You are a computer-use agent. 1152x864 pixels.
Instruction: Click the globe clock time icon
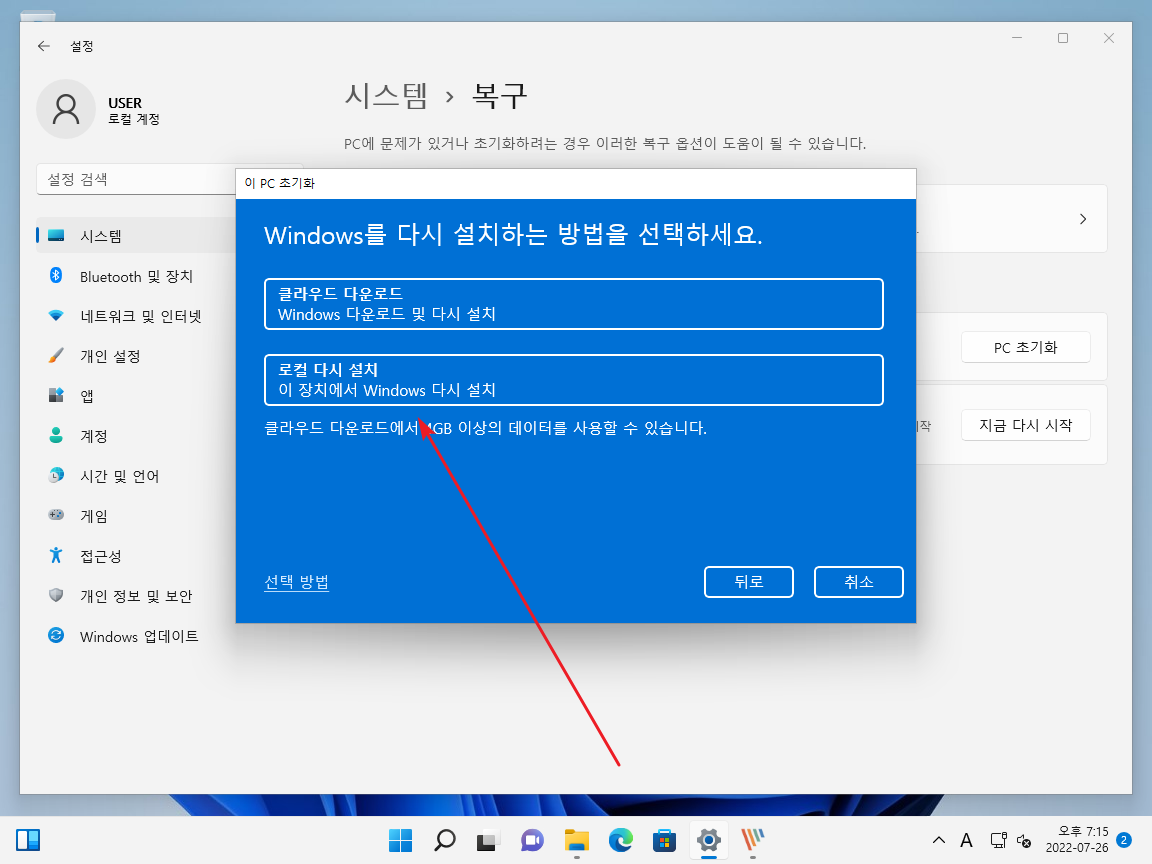pos(56,475)
